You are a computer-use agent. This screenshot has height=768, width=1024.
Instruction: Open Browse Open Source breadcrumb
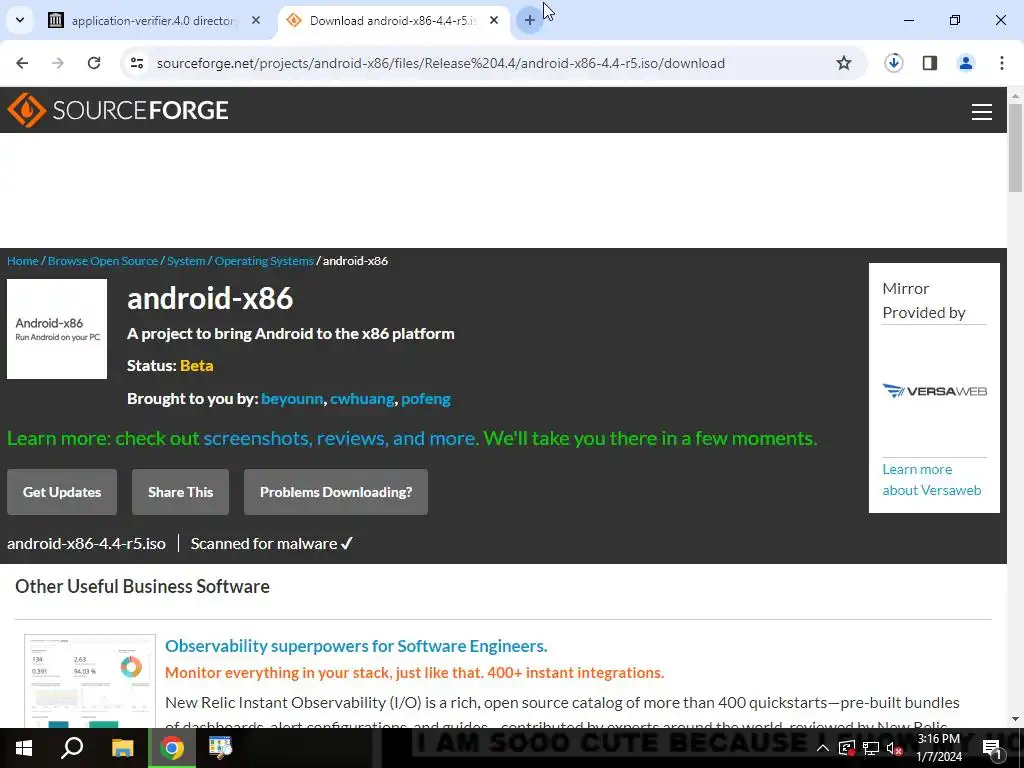(x=103, y=261)
